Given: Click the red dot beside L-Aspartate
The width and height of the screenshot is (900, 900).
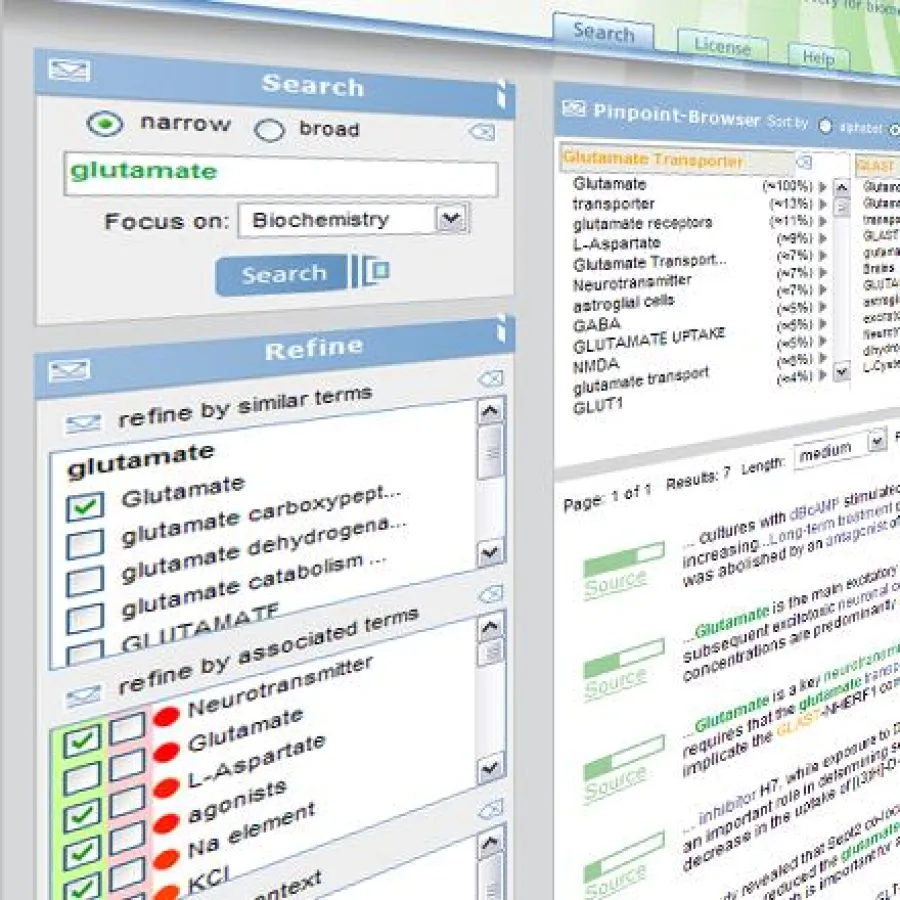Looking at the screenshot, I should coord(166,788).
